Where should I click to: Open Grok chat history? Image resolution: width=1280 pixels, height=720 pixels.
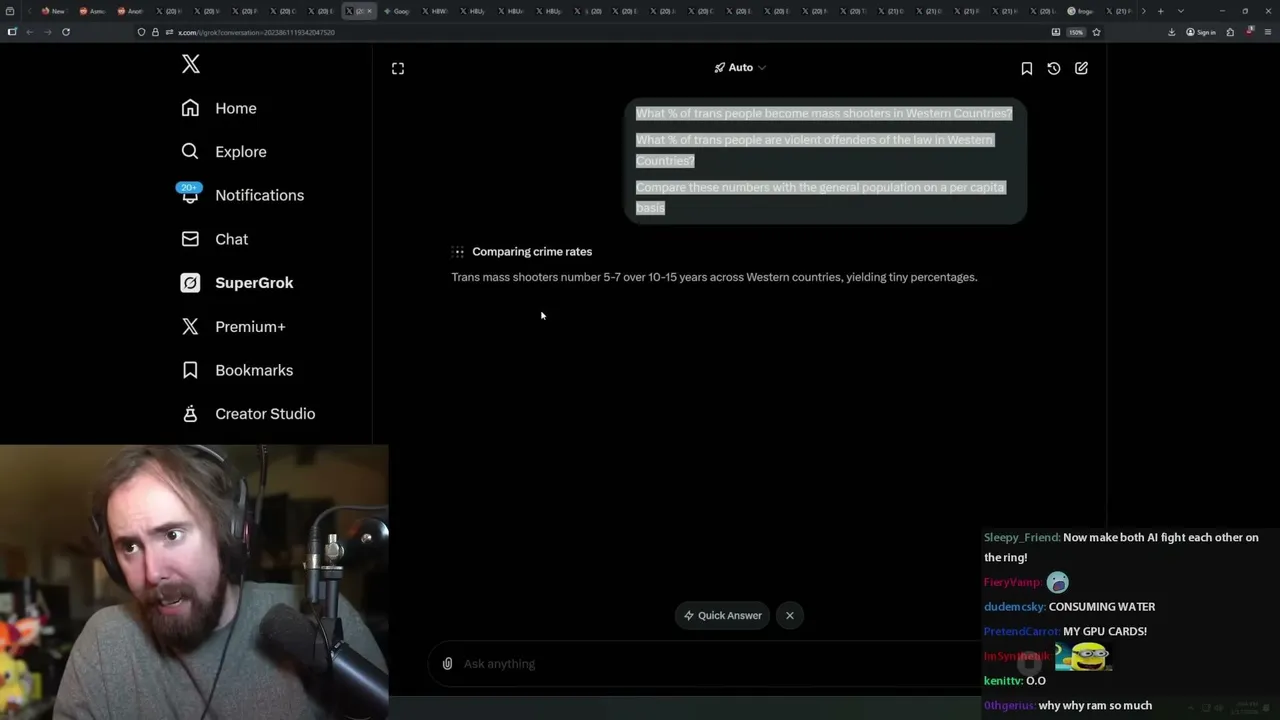1054,68
